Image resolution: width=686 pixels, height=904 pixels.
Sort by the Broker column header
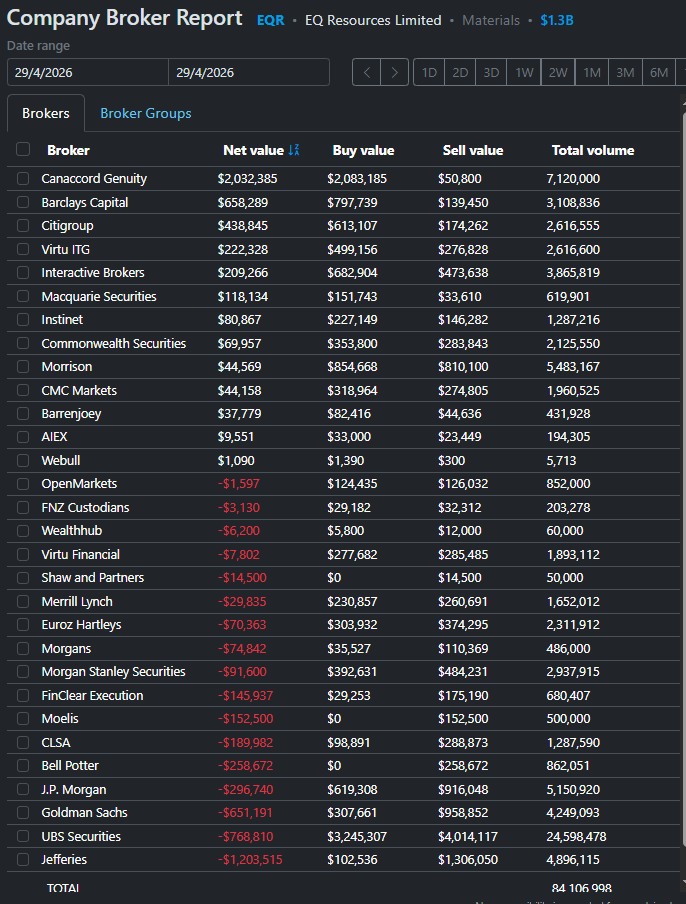point(69,150)
